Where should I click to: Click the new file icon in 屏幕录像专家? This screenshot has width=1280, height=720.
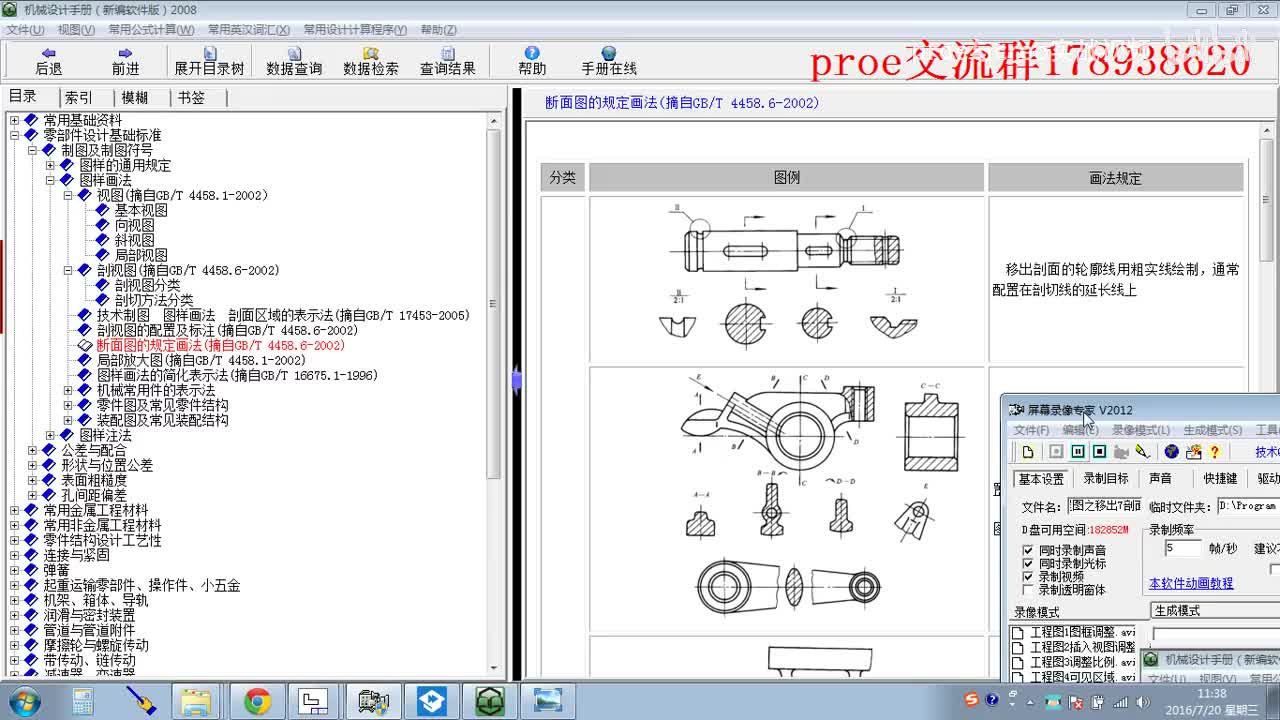point(1027,452)
